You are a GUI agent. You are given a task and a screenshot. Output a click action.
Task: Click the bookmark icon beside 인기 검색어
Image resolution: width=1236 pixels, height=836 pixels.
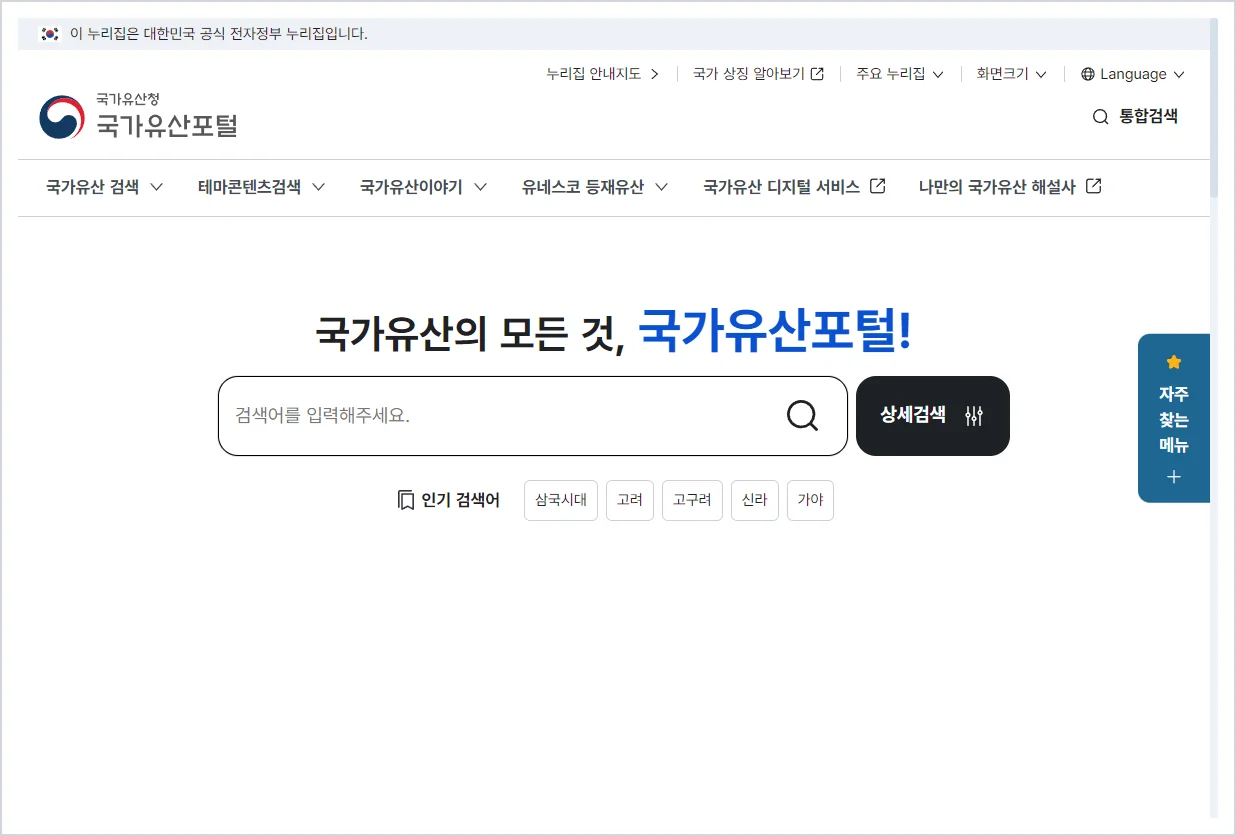(x=406, y=500)
